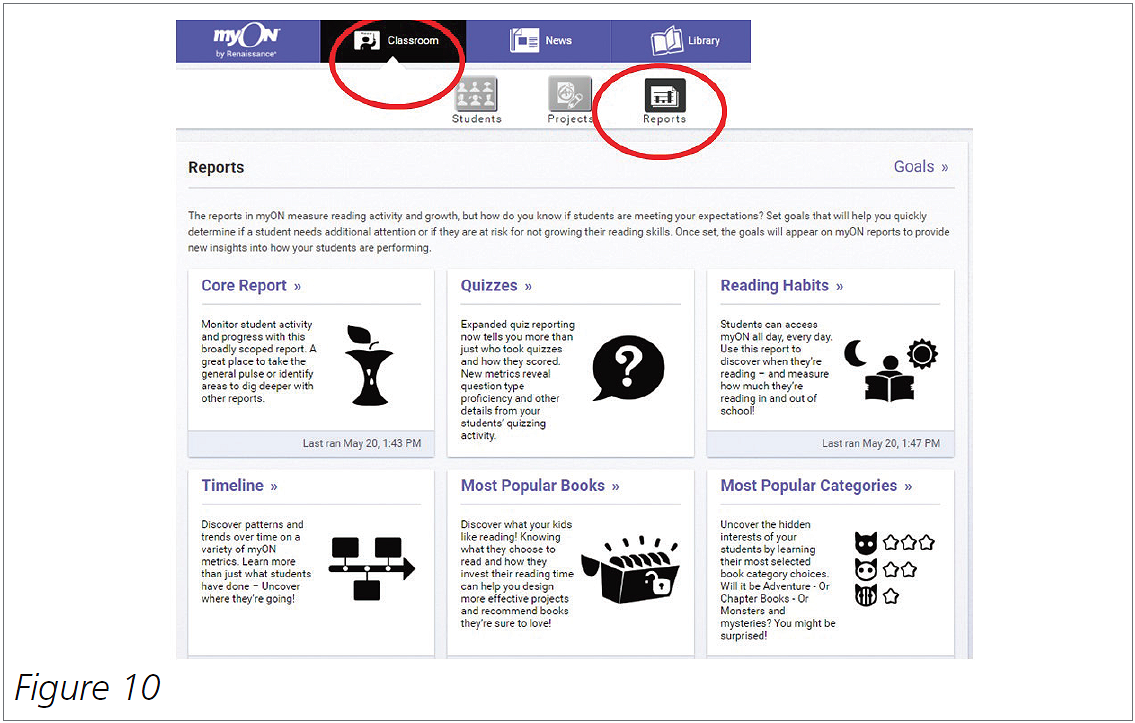1135x723 pixels.
Task: Open the Projects section icon
Action: click(x=570, y=94)
